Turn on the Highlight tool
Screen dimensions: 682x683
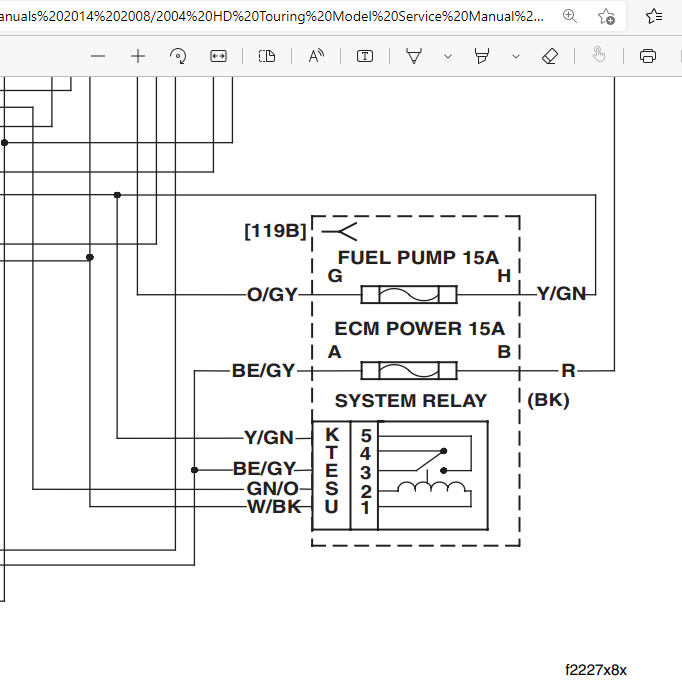click(482, 56)
